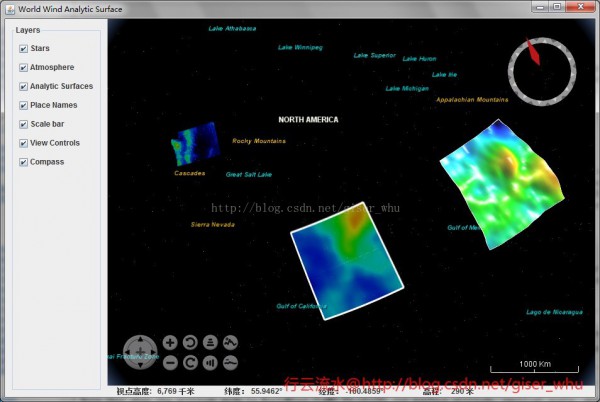This screenshot has width=600, height=402.
Task: Click the World Wind Analytic Surface window title
Action: click(x=70, y=9)
